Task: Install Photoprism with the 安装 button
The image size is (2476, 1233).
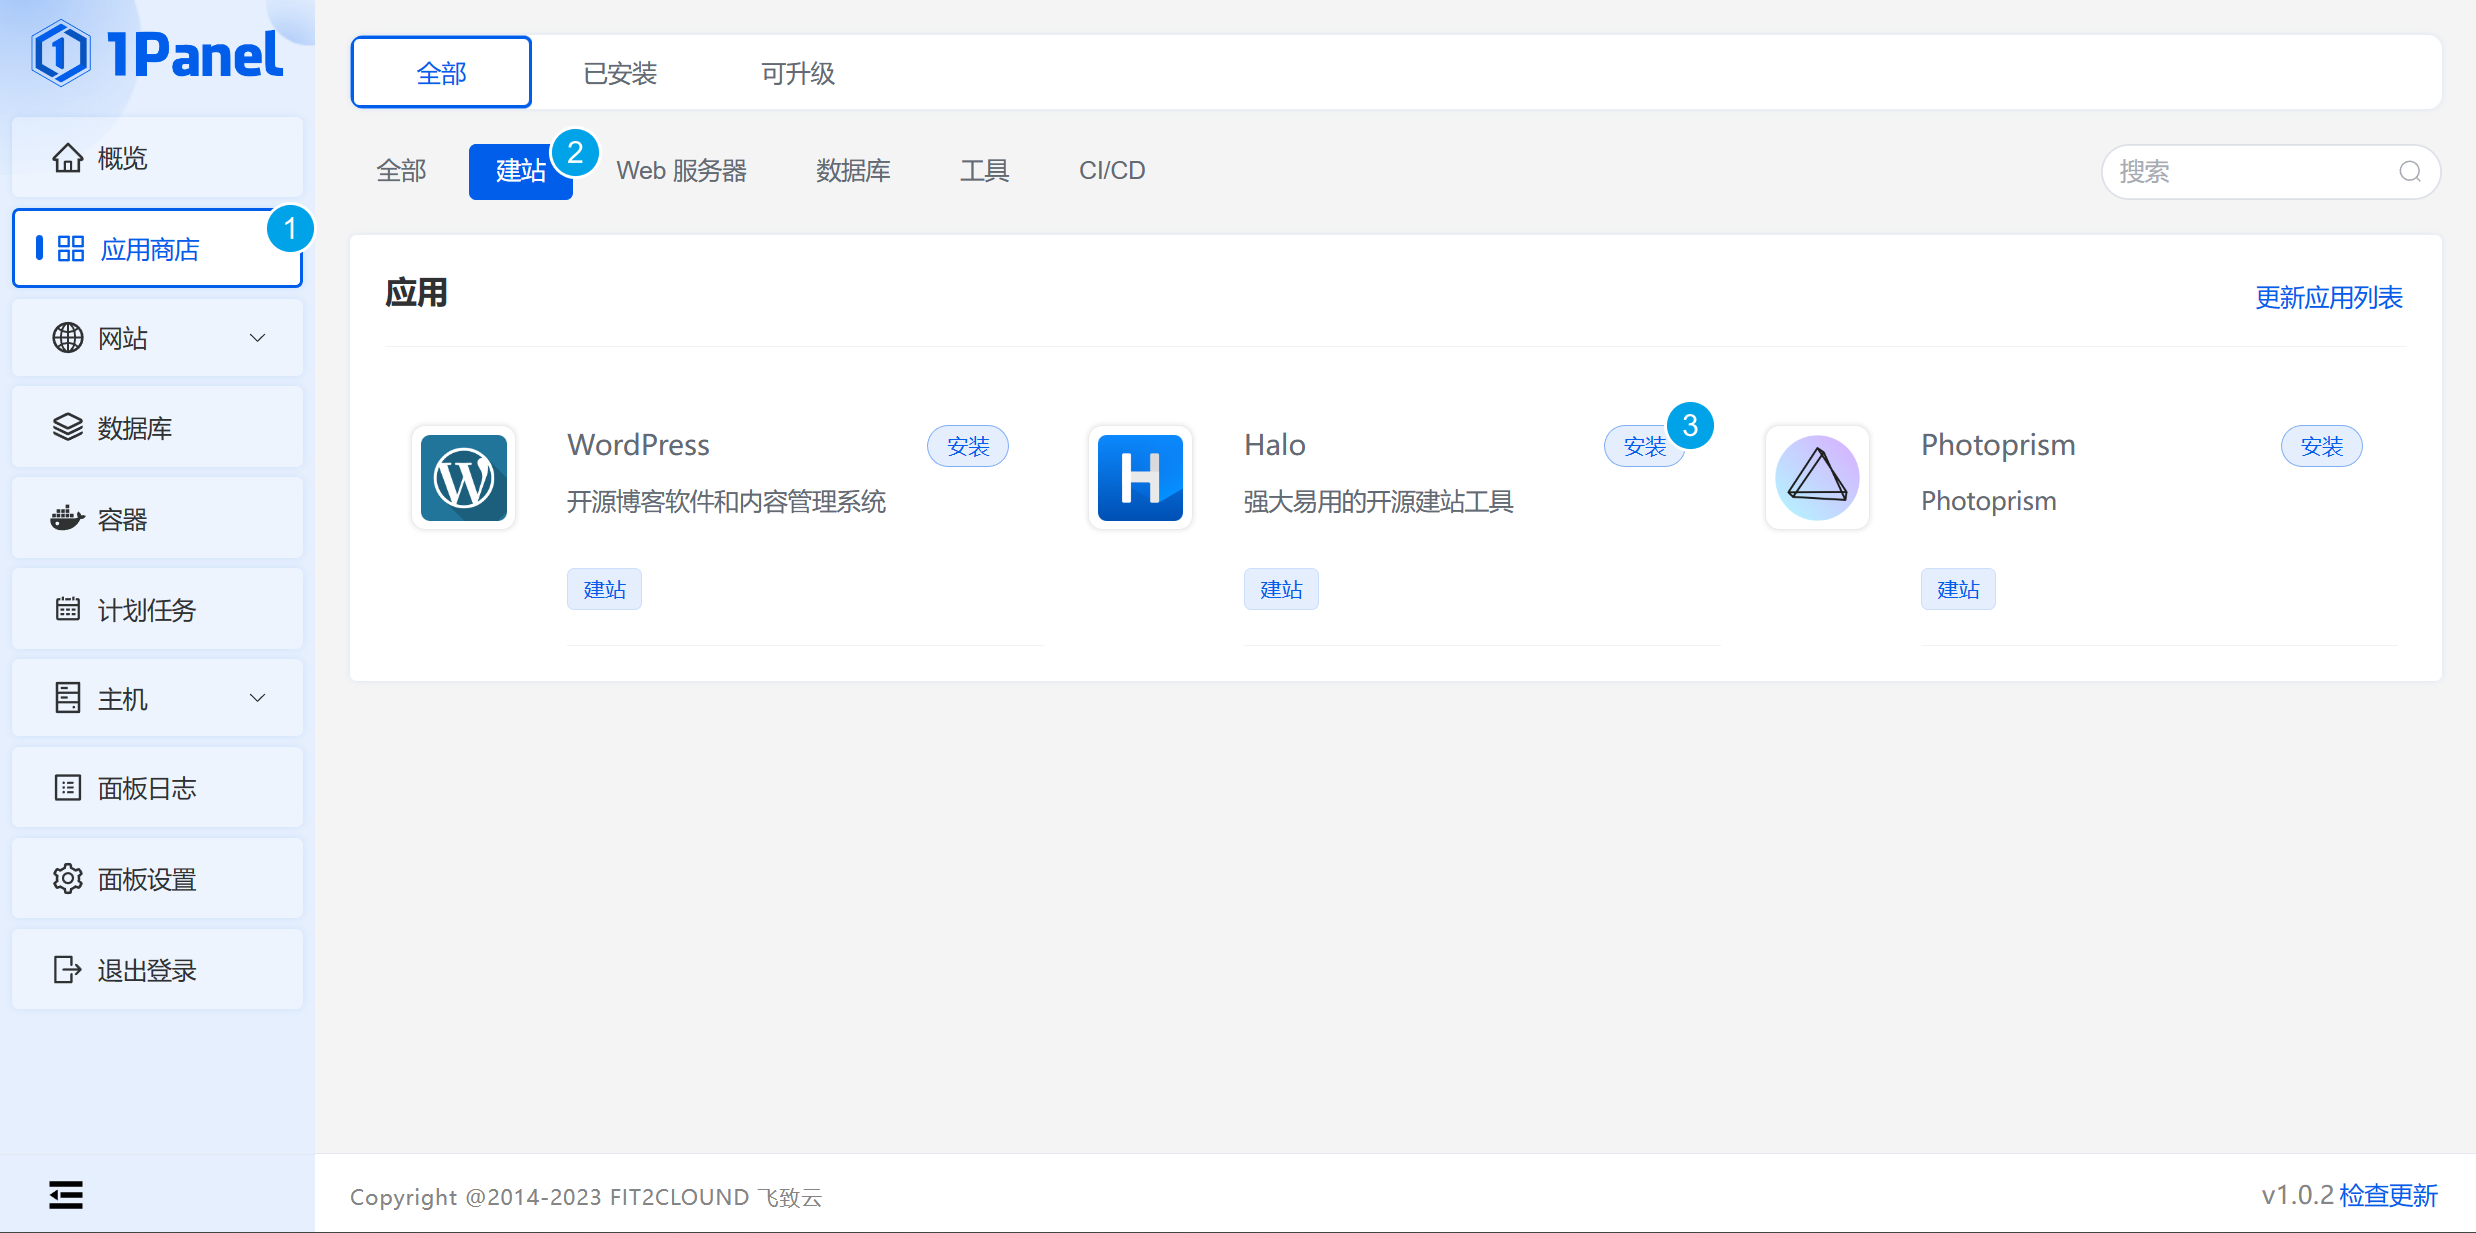Action: coord(2321,446)
